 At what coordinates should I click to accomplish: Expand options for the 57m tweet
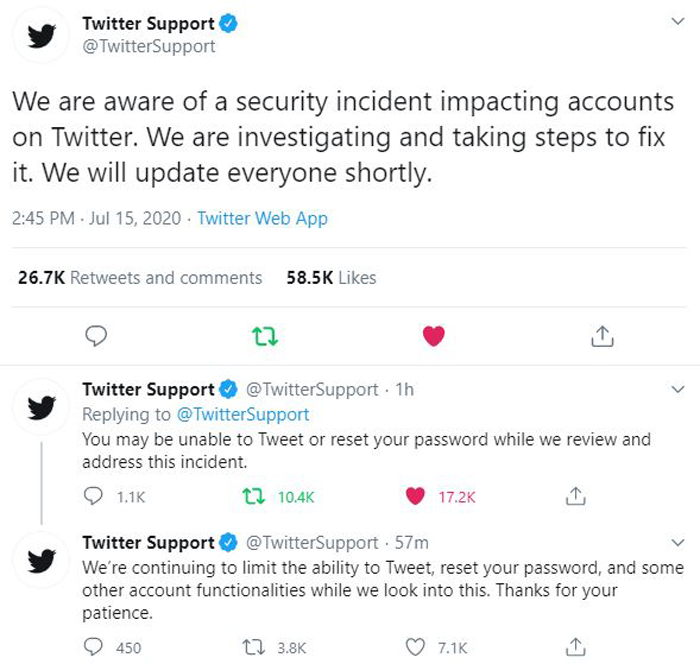pyautogui.click(x=678, y=543)
